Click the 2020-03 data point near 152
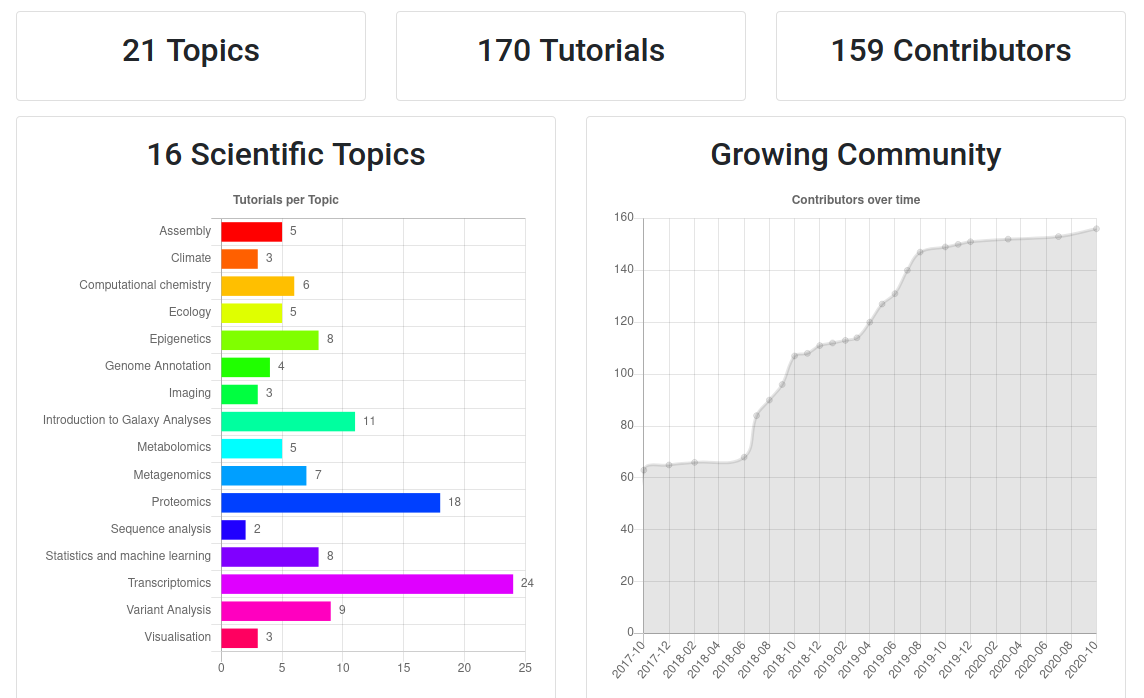1144x698 pixels. click(x=1008, y=239)
